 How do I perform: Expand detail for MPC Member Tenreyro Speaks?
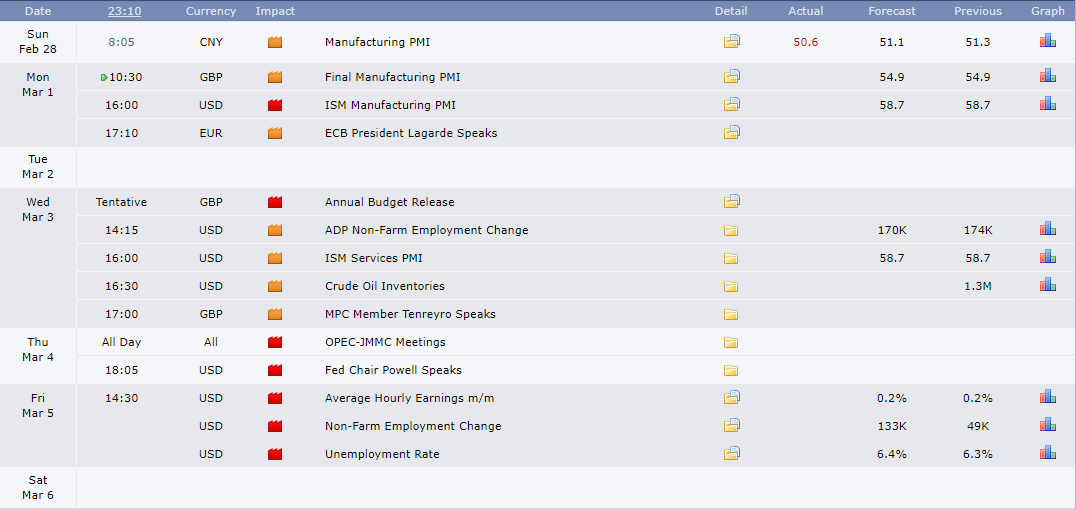(731, 314)
